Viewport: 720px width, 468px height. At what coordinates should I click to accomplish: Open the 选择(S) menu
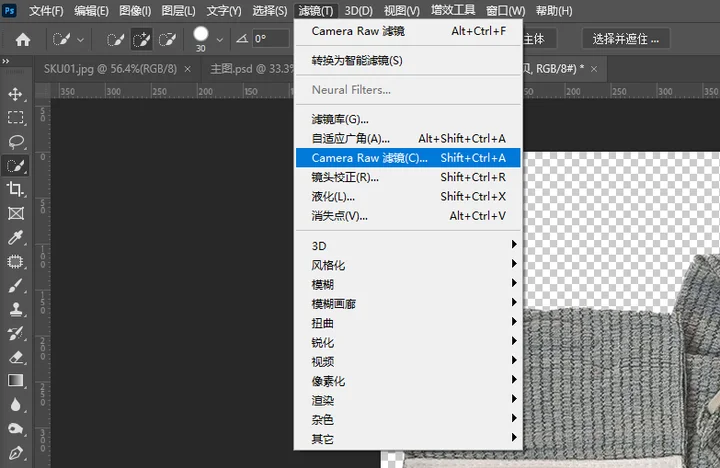pyautogui.click(x=270, y=11)
